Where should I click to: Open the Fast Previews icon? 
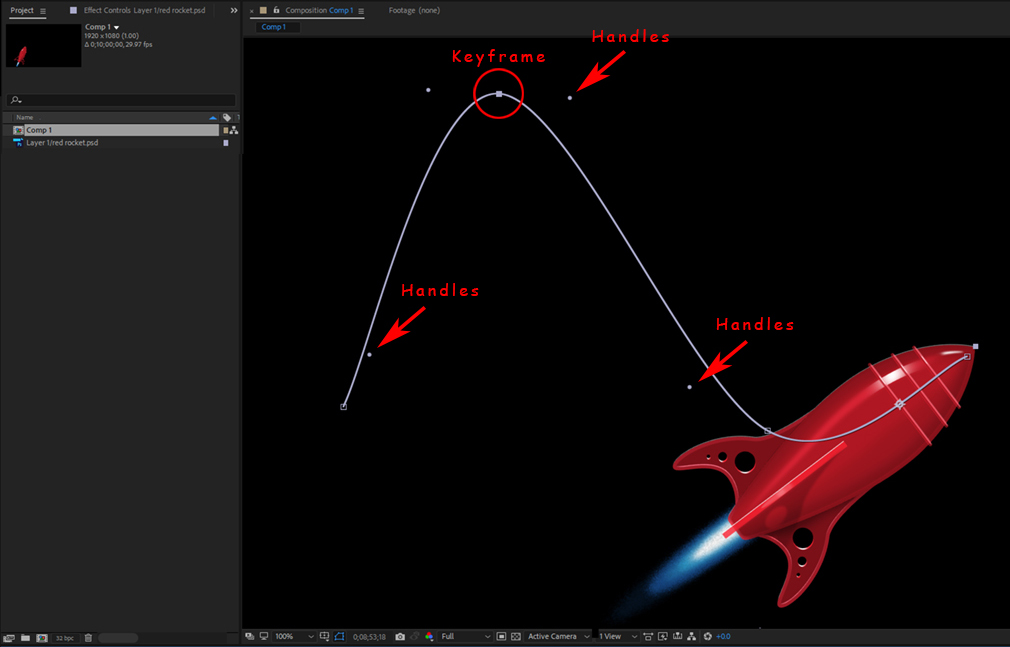(x=663, y=636)
